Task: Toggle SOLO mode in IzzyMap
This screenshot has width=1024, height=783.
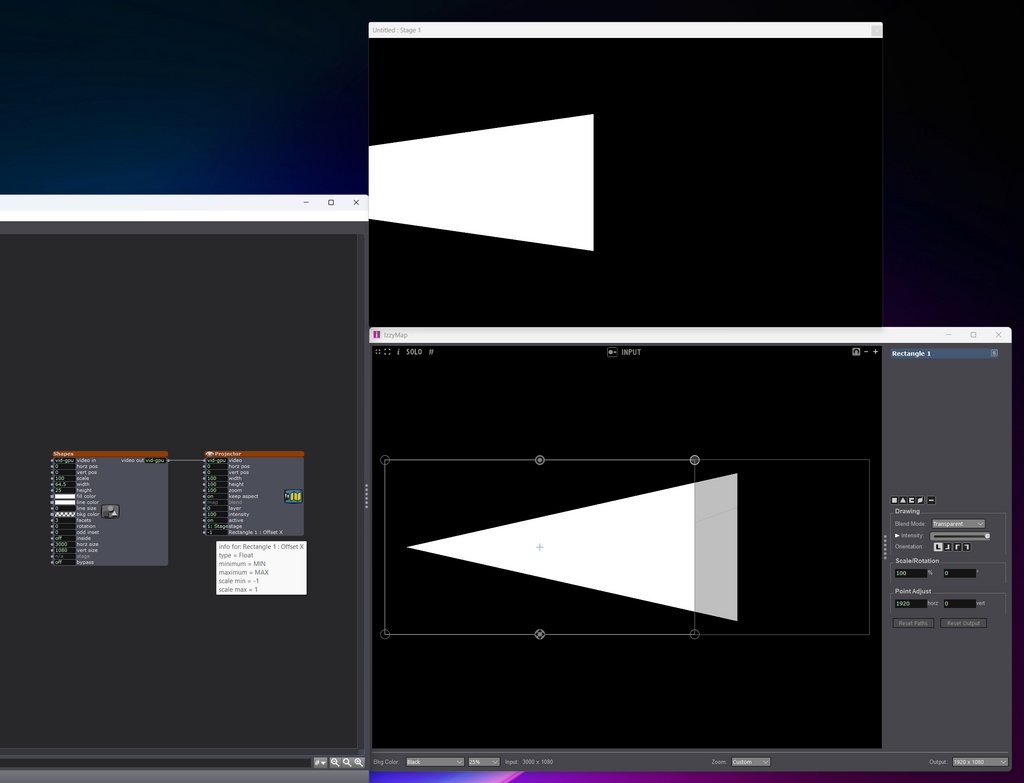Action: point(413,352)
